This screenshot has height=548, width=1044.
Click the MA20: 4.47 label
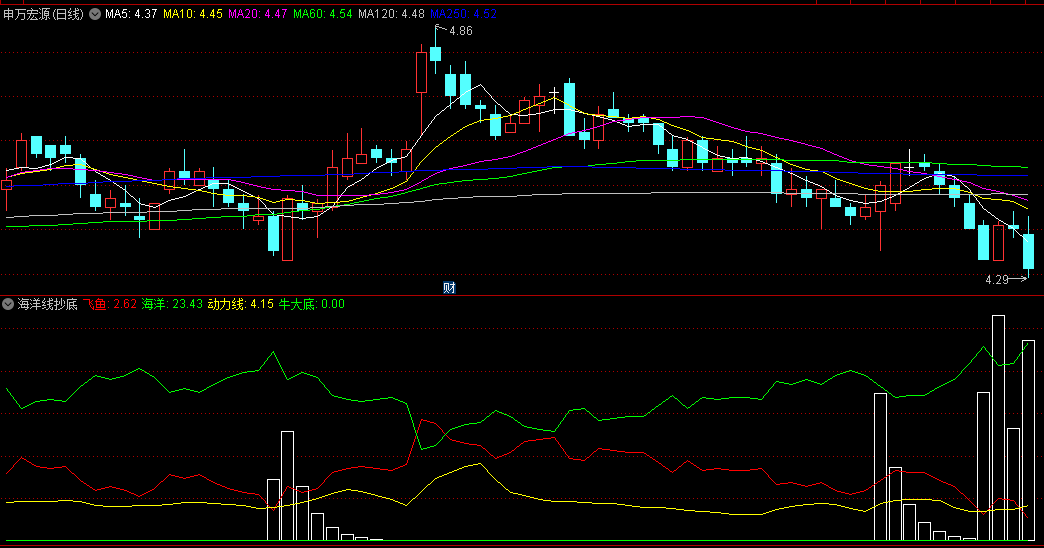[258, 14]
